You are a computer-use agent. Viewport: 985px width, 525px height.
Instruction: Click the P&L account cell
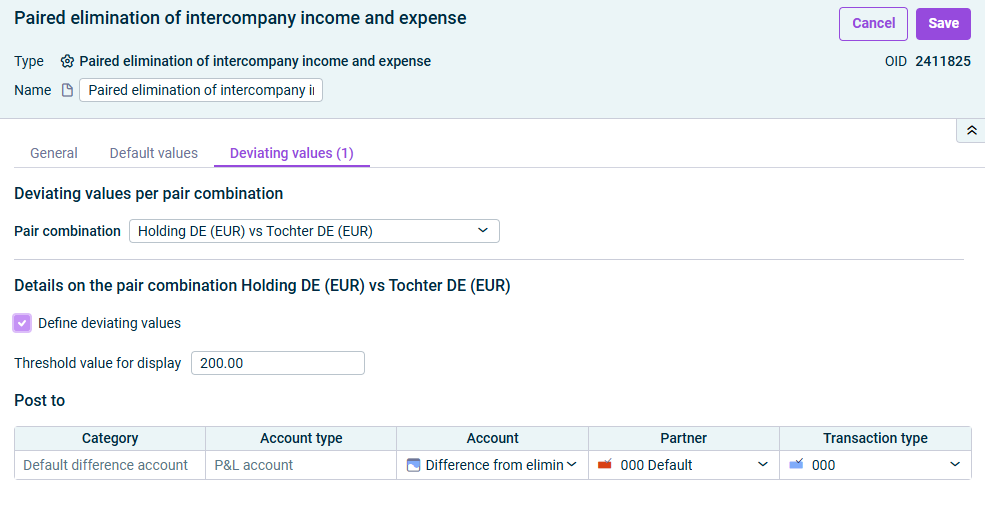point(301,465)
